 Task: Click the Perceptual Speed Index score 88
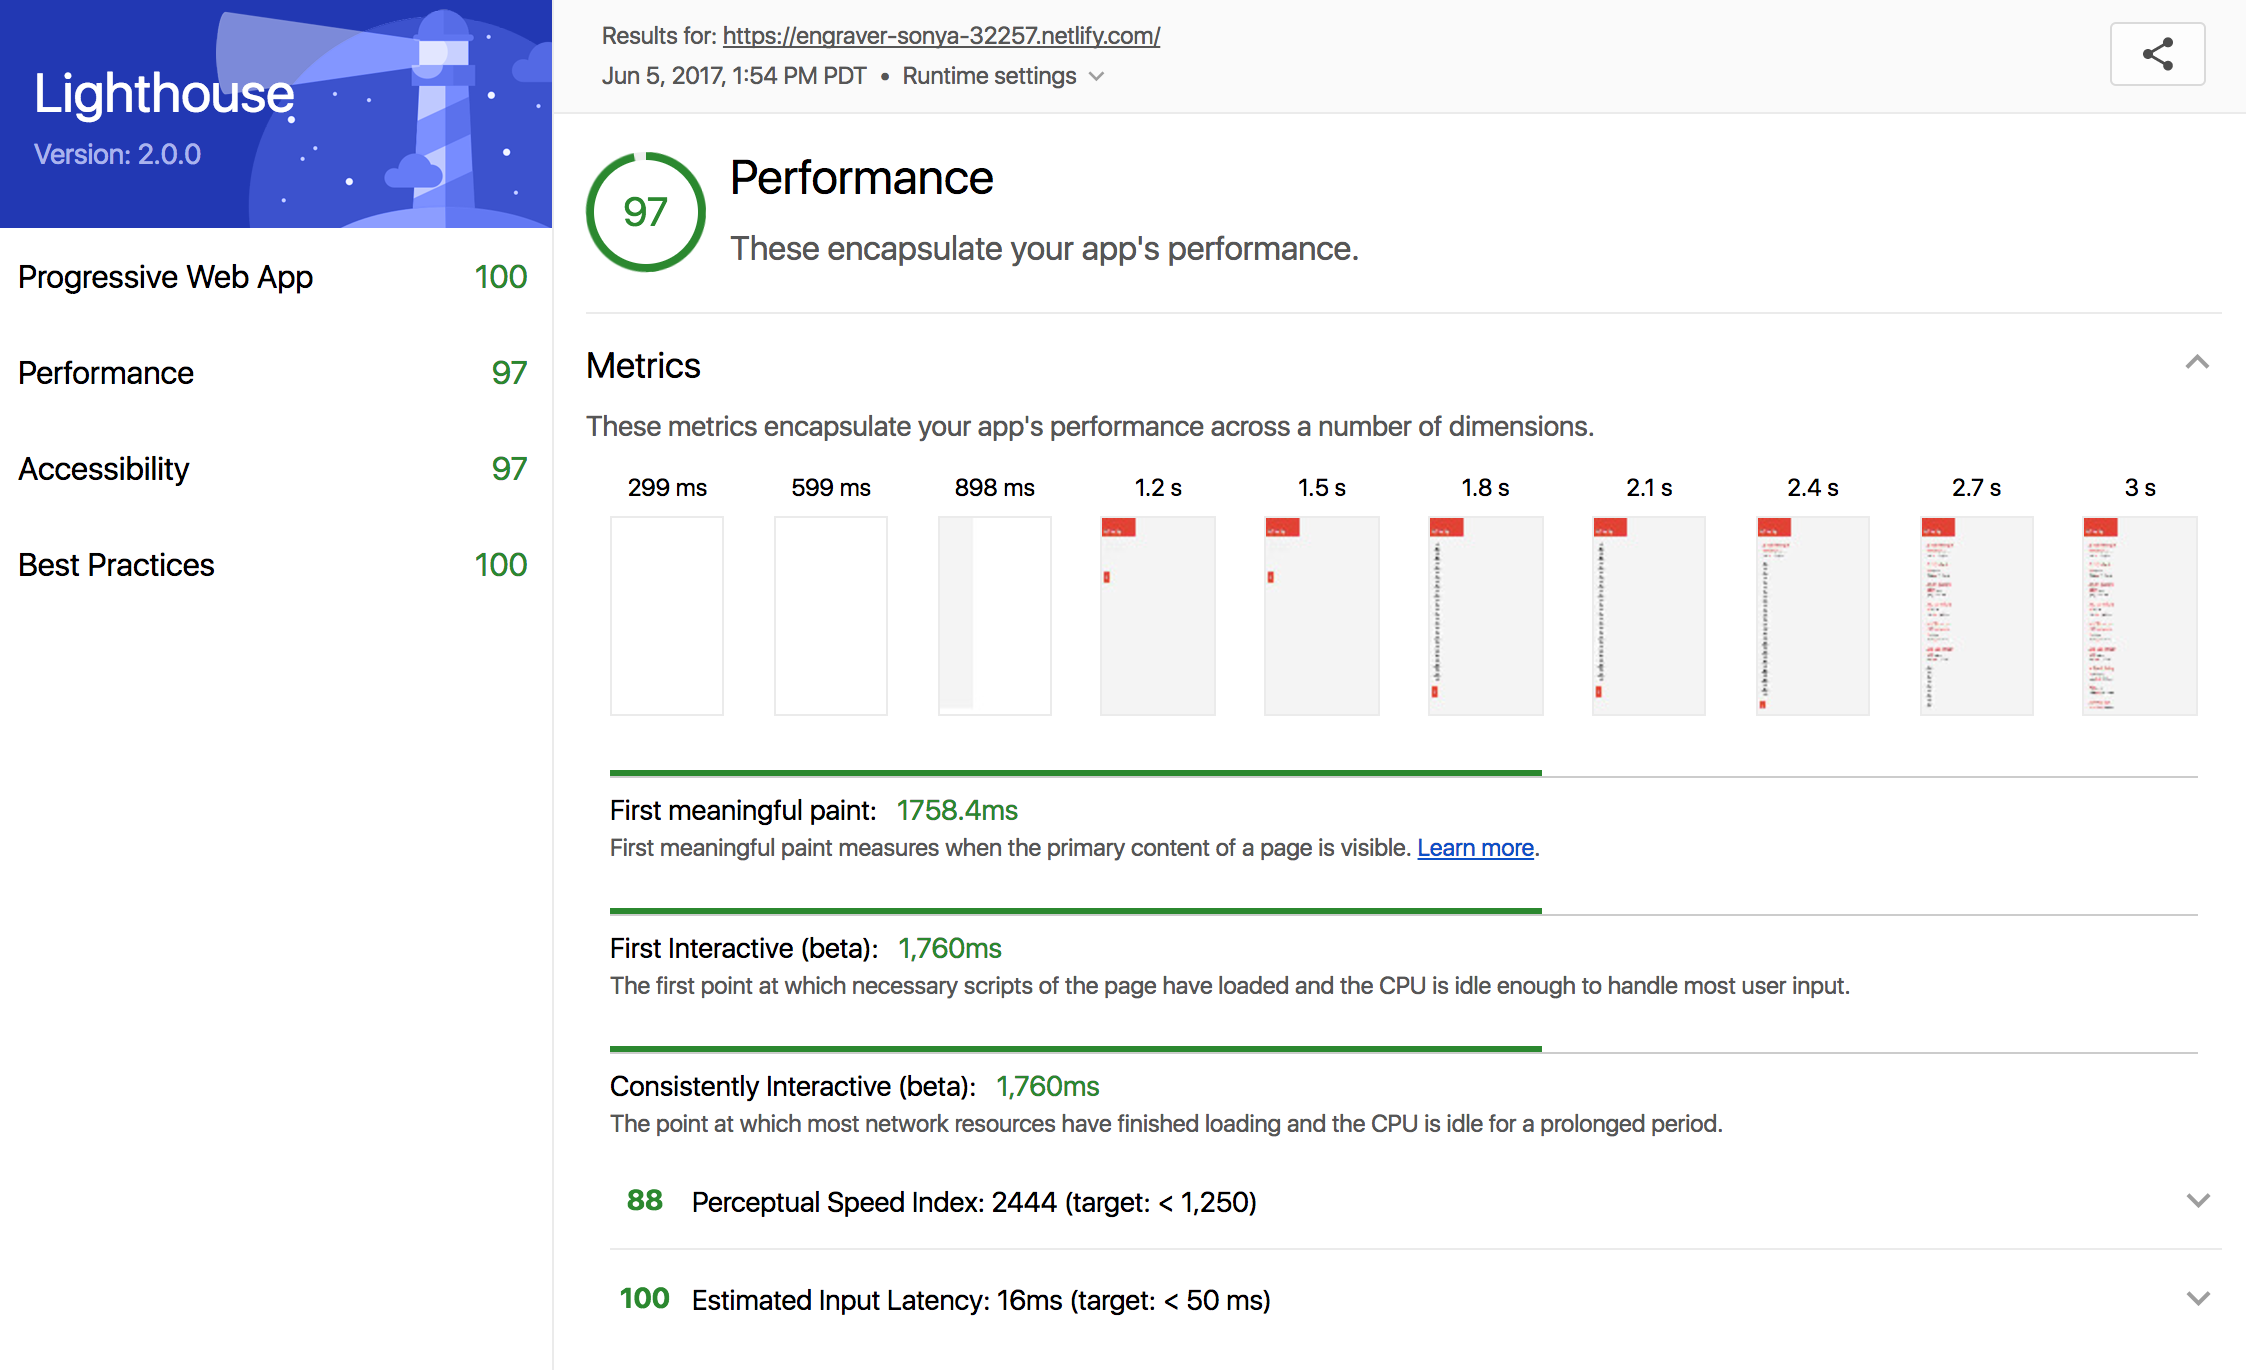[x=645, y=1200]
